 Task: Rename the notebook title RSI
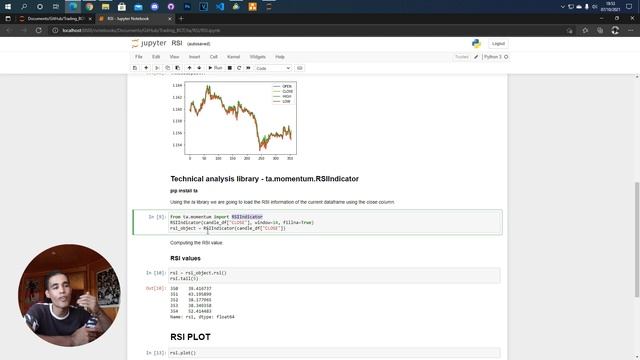[177, 43]
